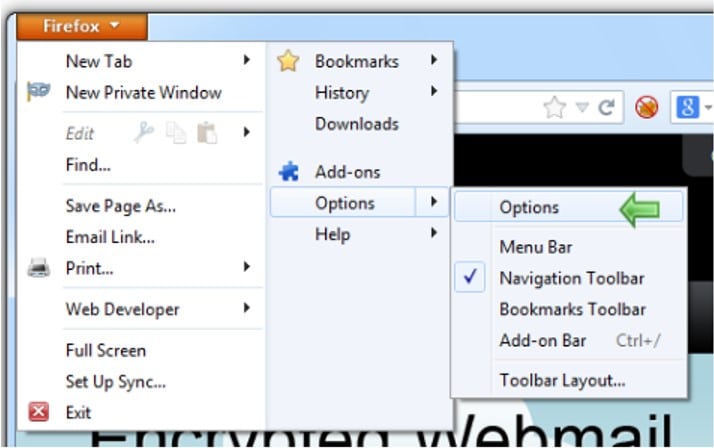
Task: Open New Tab menu entry
Action: point(99,61)
